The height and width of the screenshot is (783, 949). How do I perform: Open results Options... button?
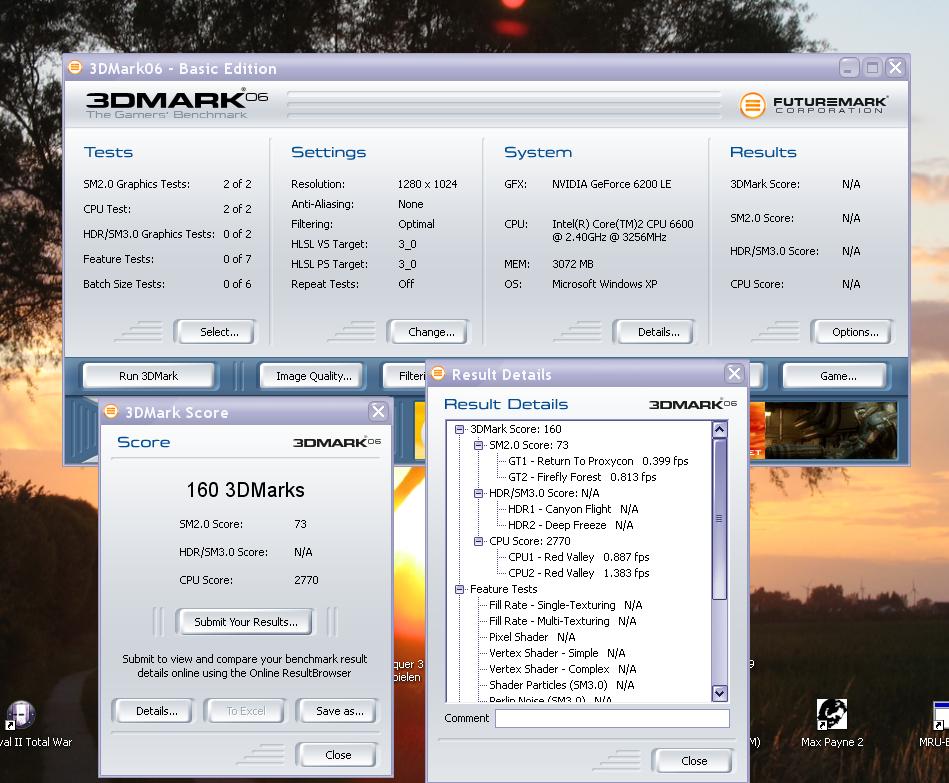click(x=852, y=332)
